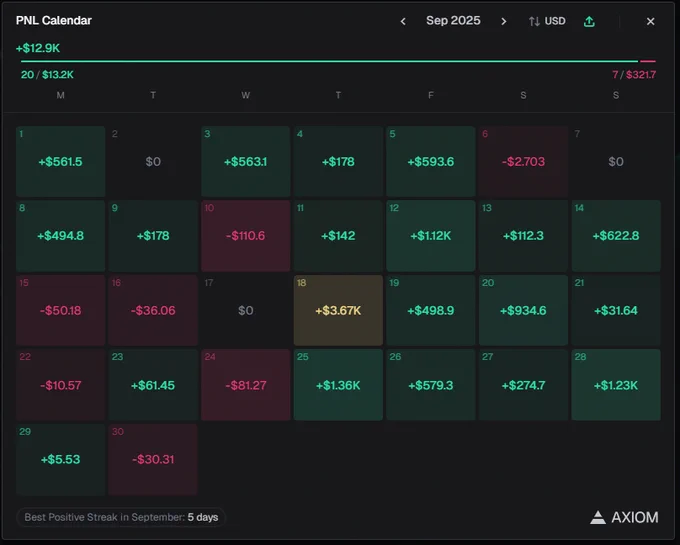
Task: Select highlighted day 18 cell +$3.67K
Action: click(338, 310)
